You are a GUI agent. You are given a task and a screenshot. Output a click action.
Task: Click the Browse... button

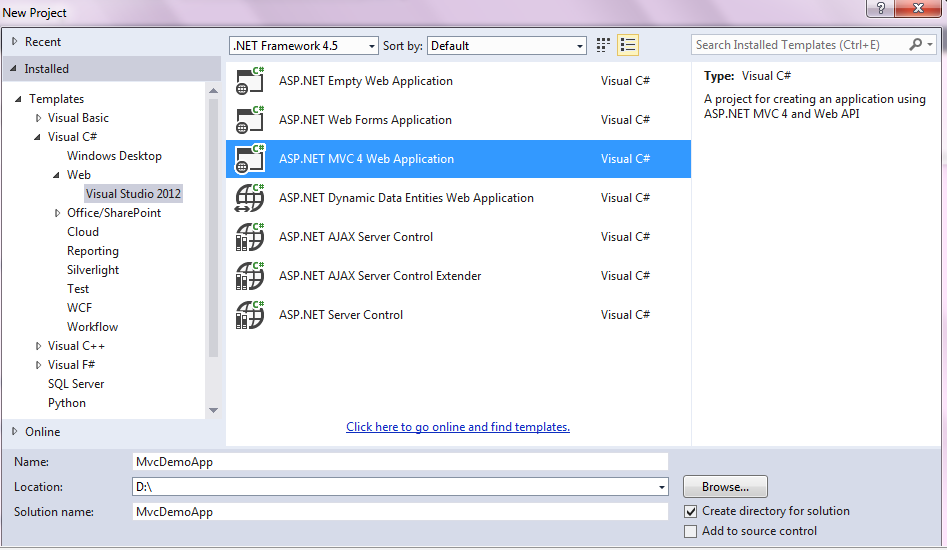(x=725, y=487)
